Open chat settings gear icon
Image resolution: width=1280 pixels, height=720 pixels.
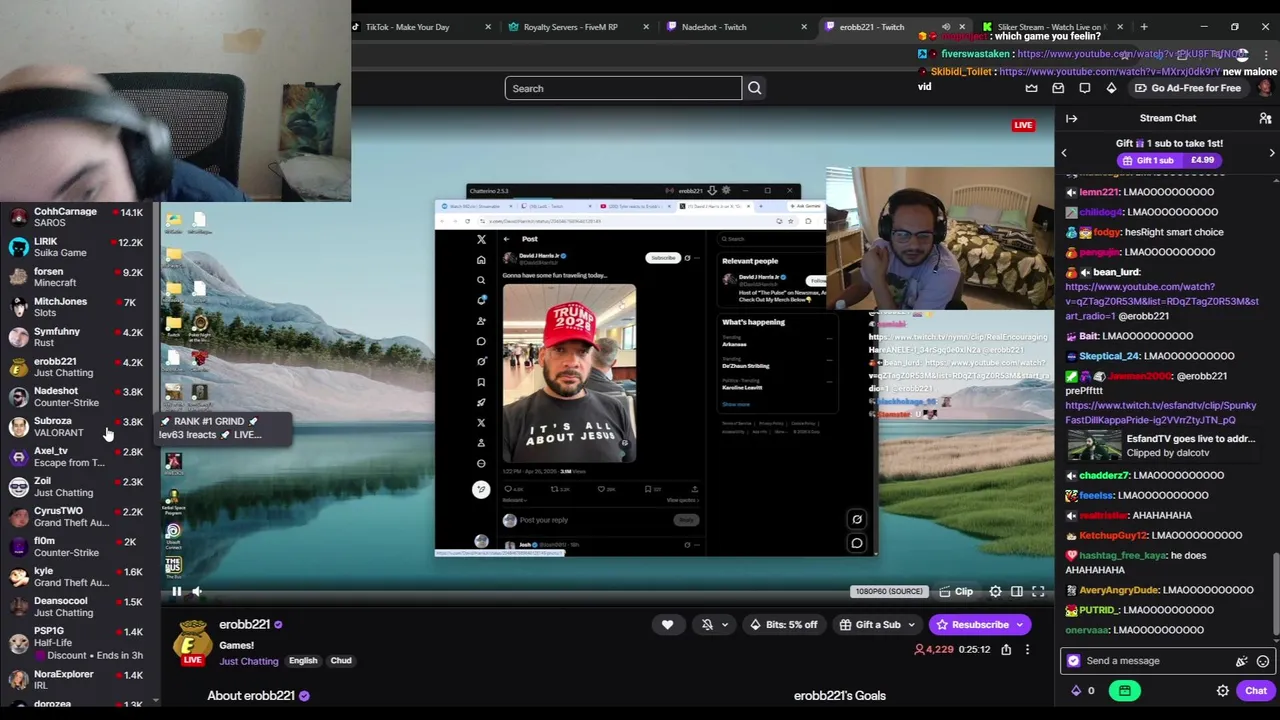point(1222,691)
